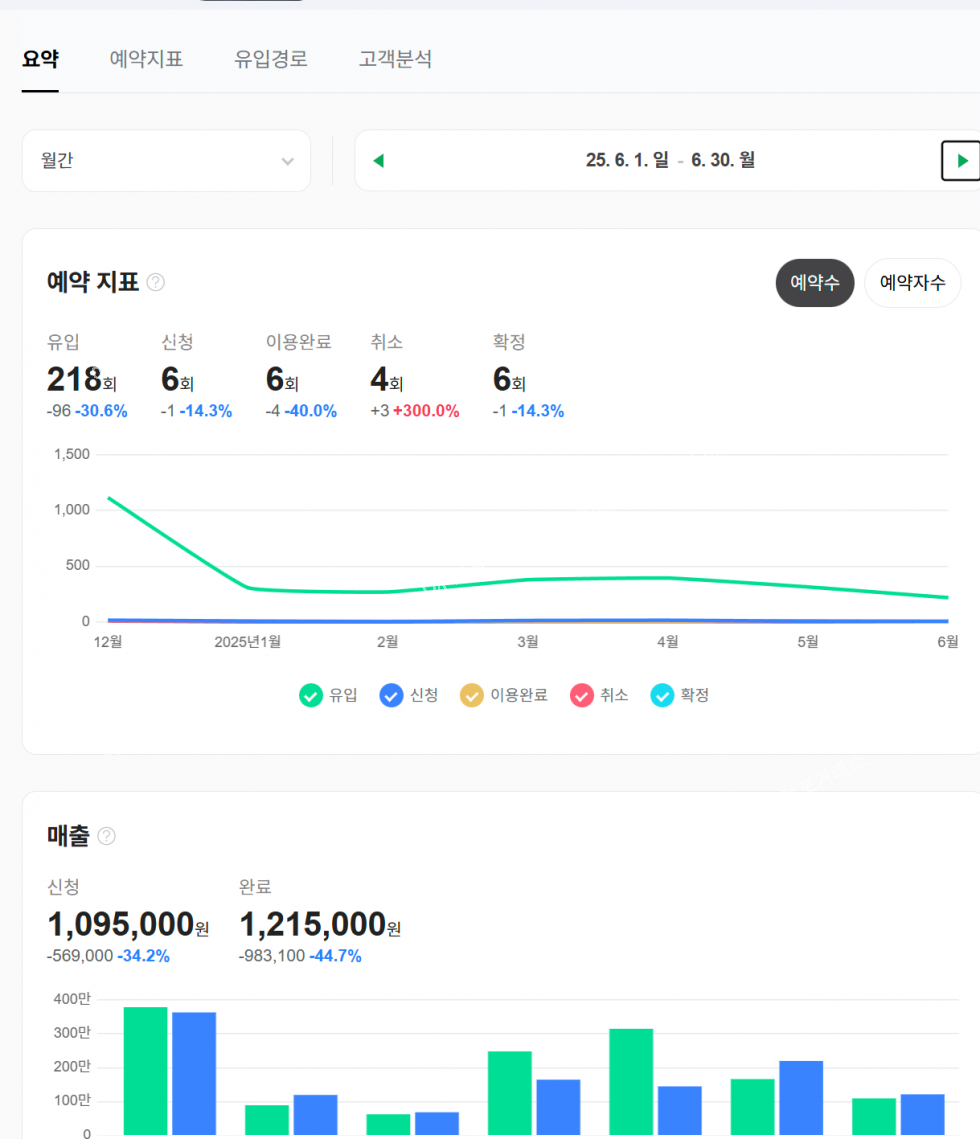This screenshot has height=1139, width=980.
Task: Select 예약수 button
Action: 815,283
